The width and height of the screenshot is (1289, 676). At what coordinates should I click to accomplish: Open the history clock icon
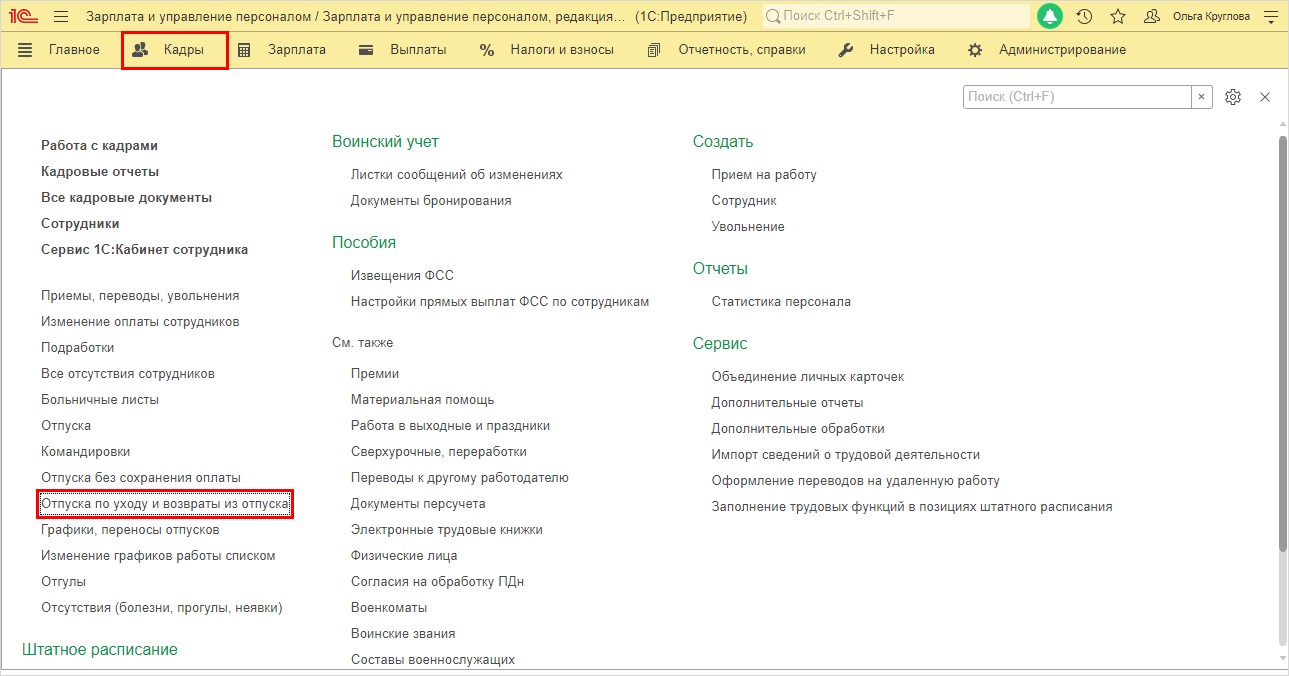[1084, 17]
